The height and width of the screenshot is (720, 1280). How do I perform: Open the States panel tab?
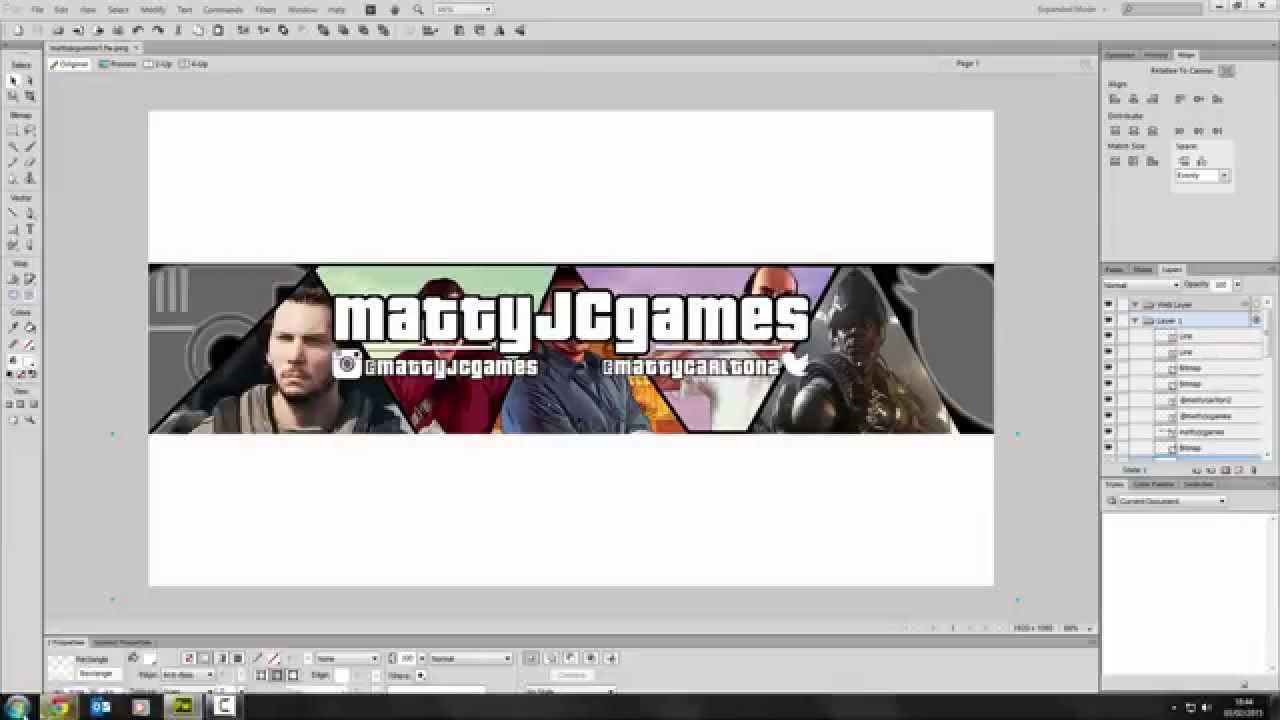1143,270
